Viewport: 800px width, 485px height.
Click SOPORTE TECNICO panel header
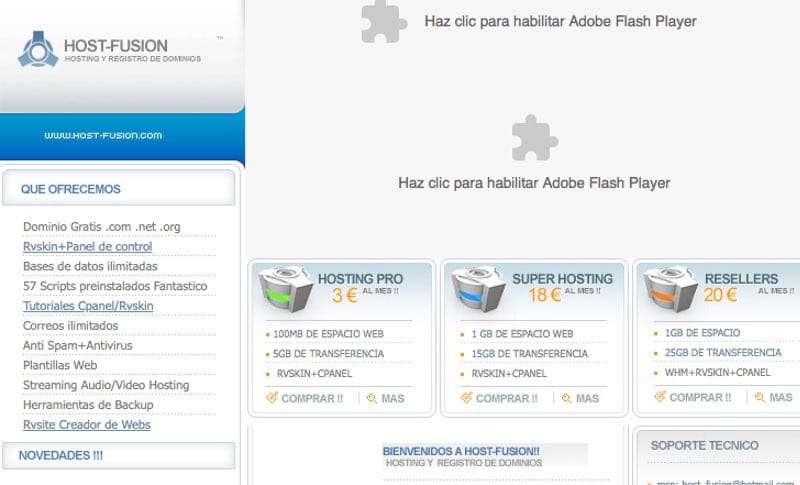tap(704, 446)
